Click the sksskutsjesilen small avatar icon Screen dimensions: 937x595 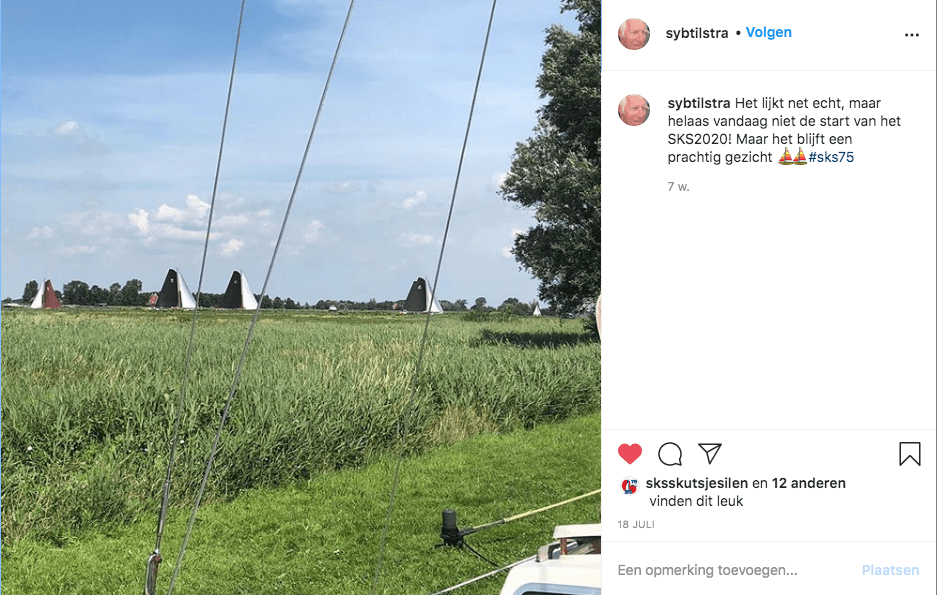click(629, 486)
